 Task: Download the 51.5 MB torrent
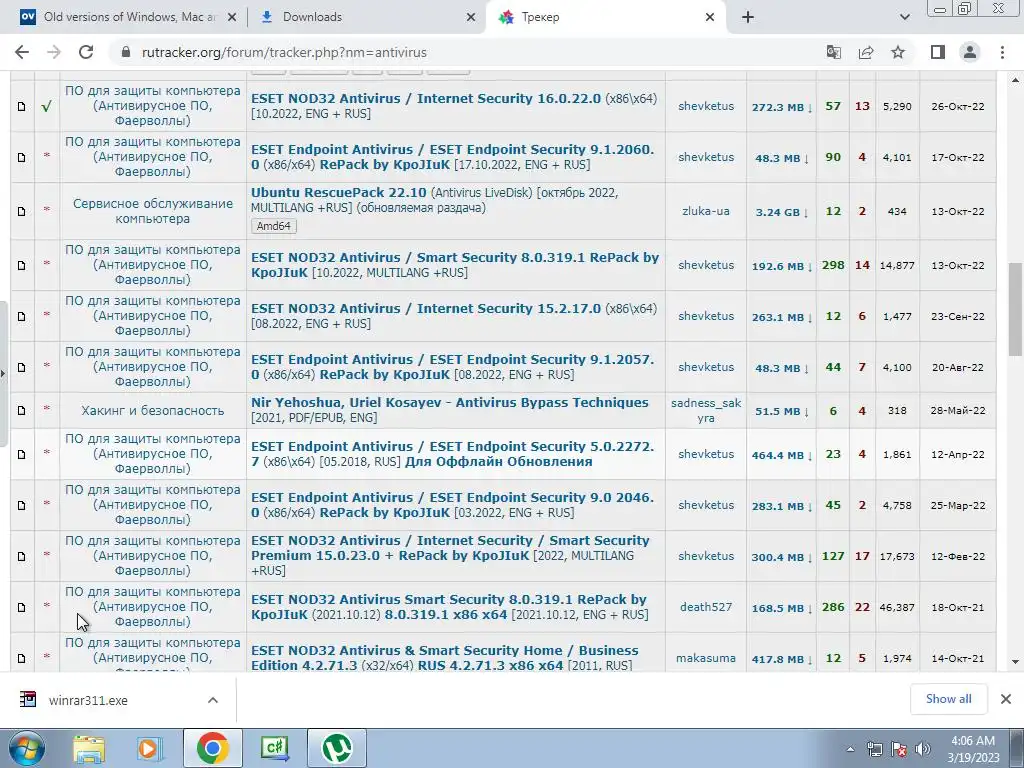[781, 411]
